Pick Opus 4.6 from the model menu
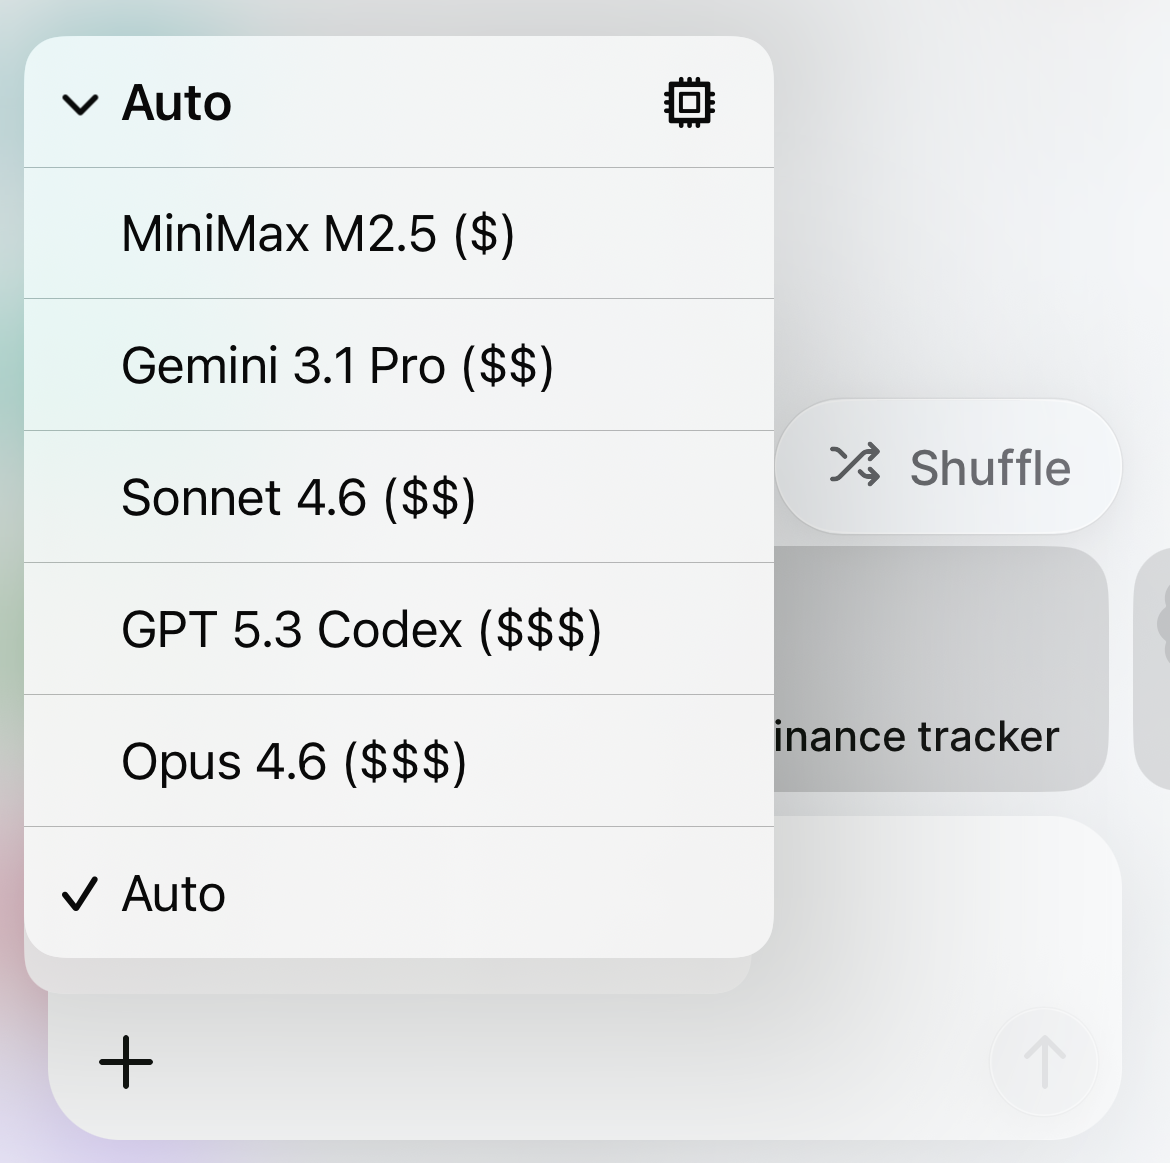1170x1163 pixels. coord(295,761)
